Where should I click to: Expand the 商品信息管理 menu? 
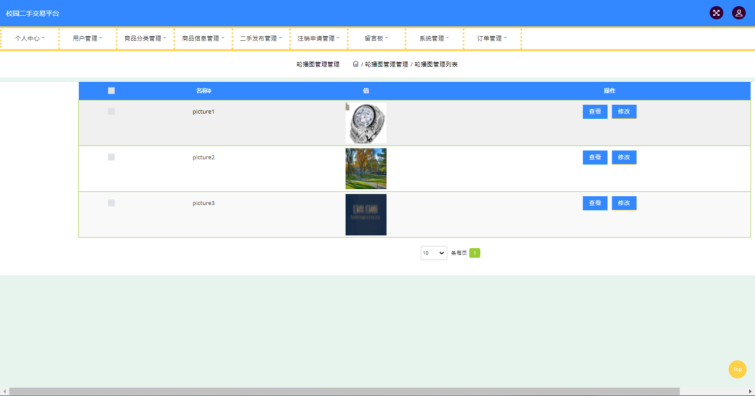coord(203,38)
